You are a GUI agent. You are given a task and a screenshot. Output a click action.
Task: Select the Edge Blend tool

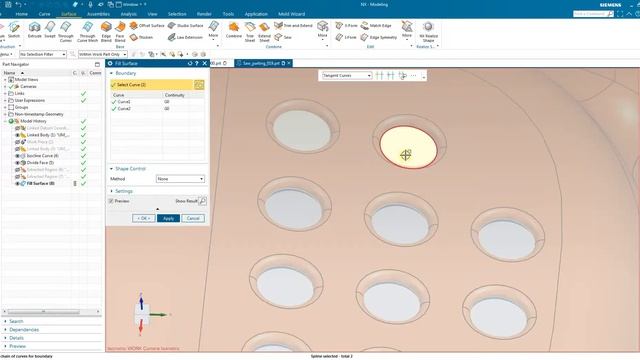(106, 32)
